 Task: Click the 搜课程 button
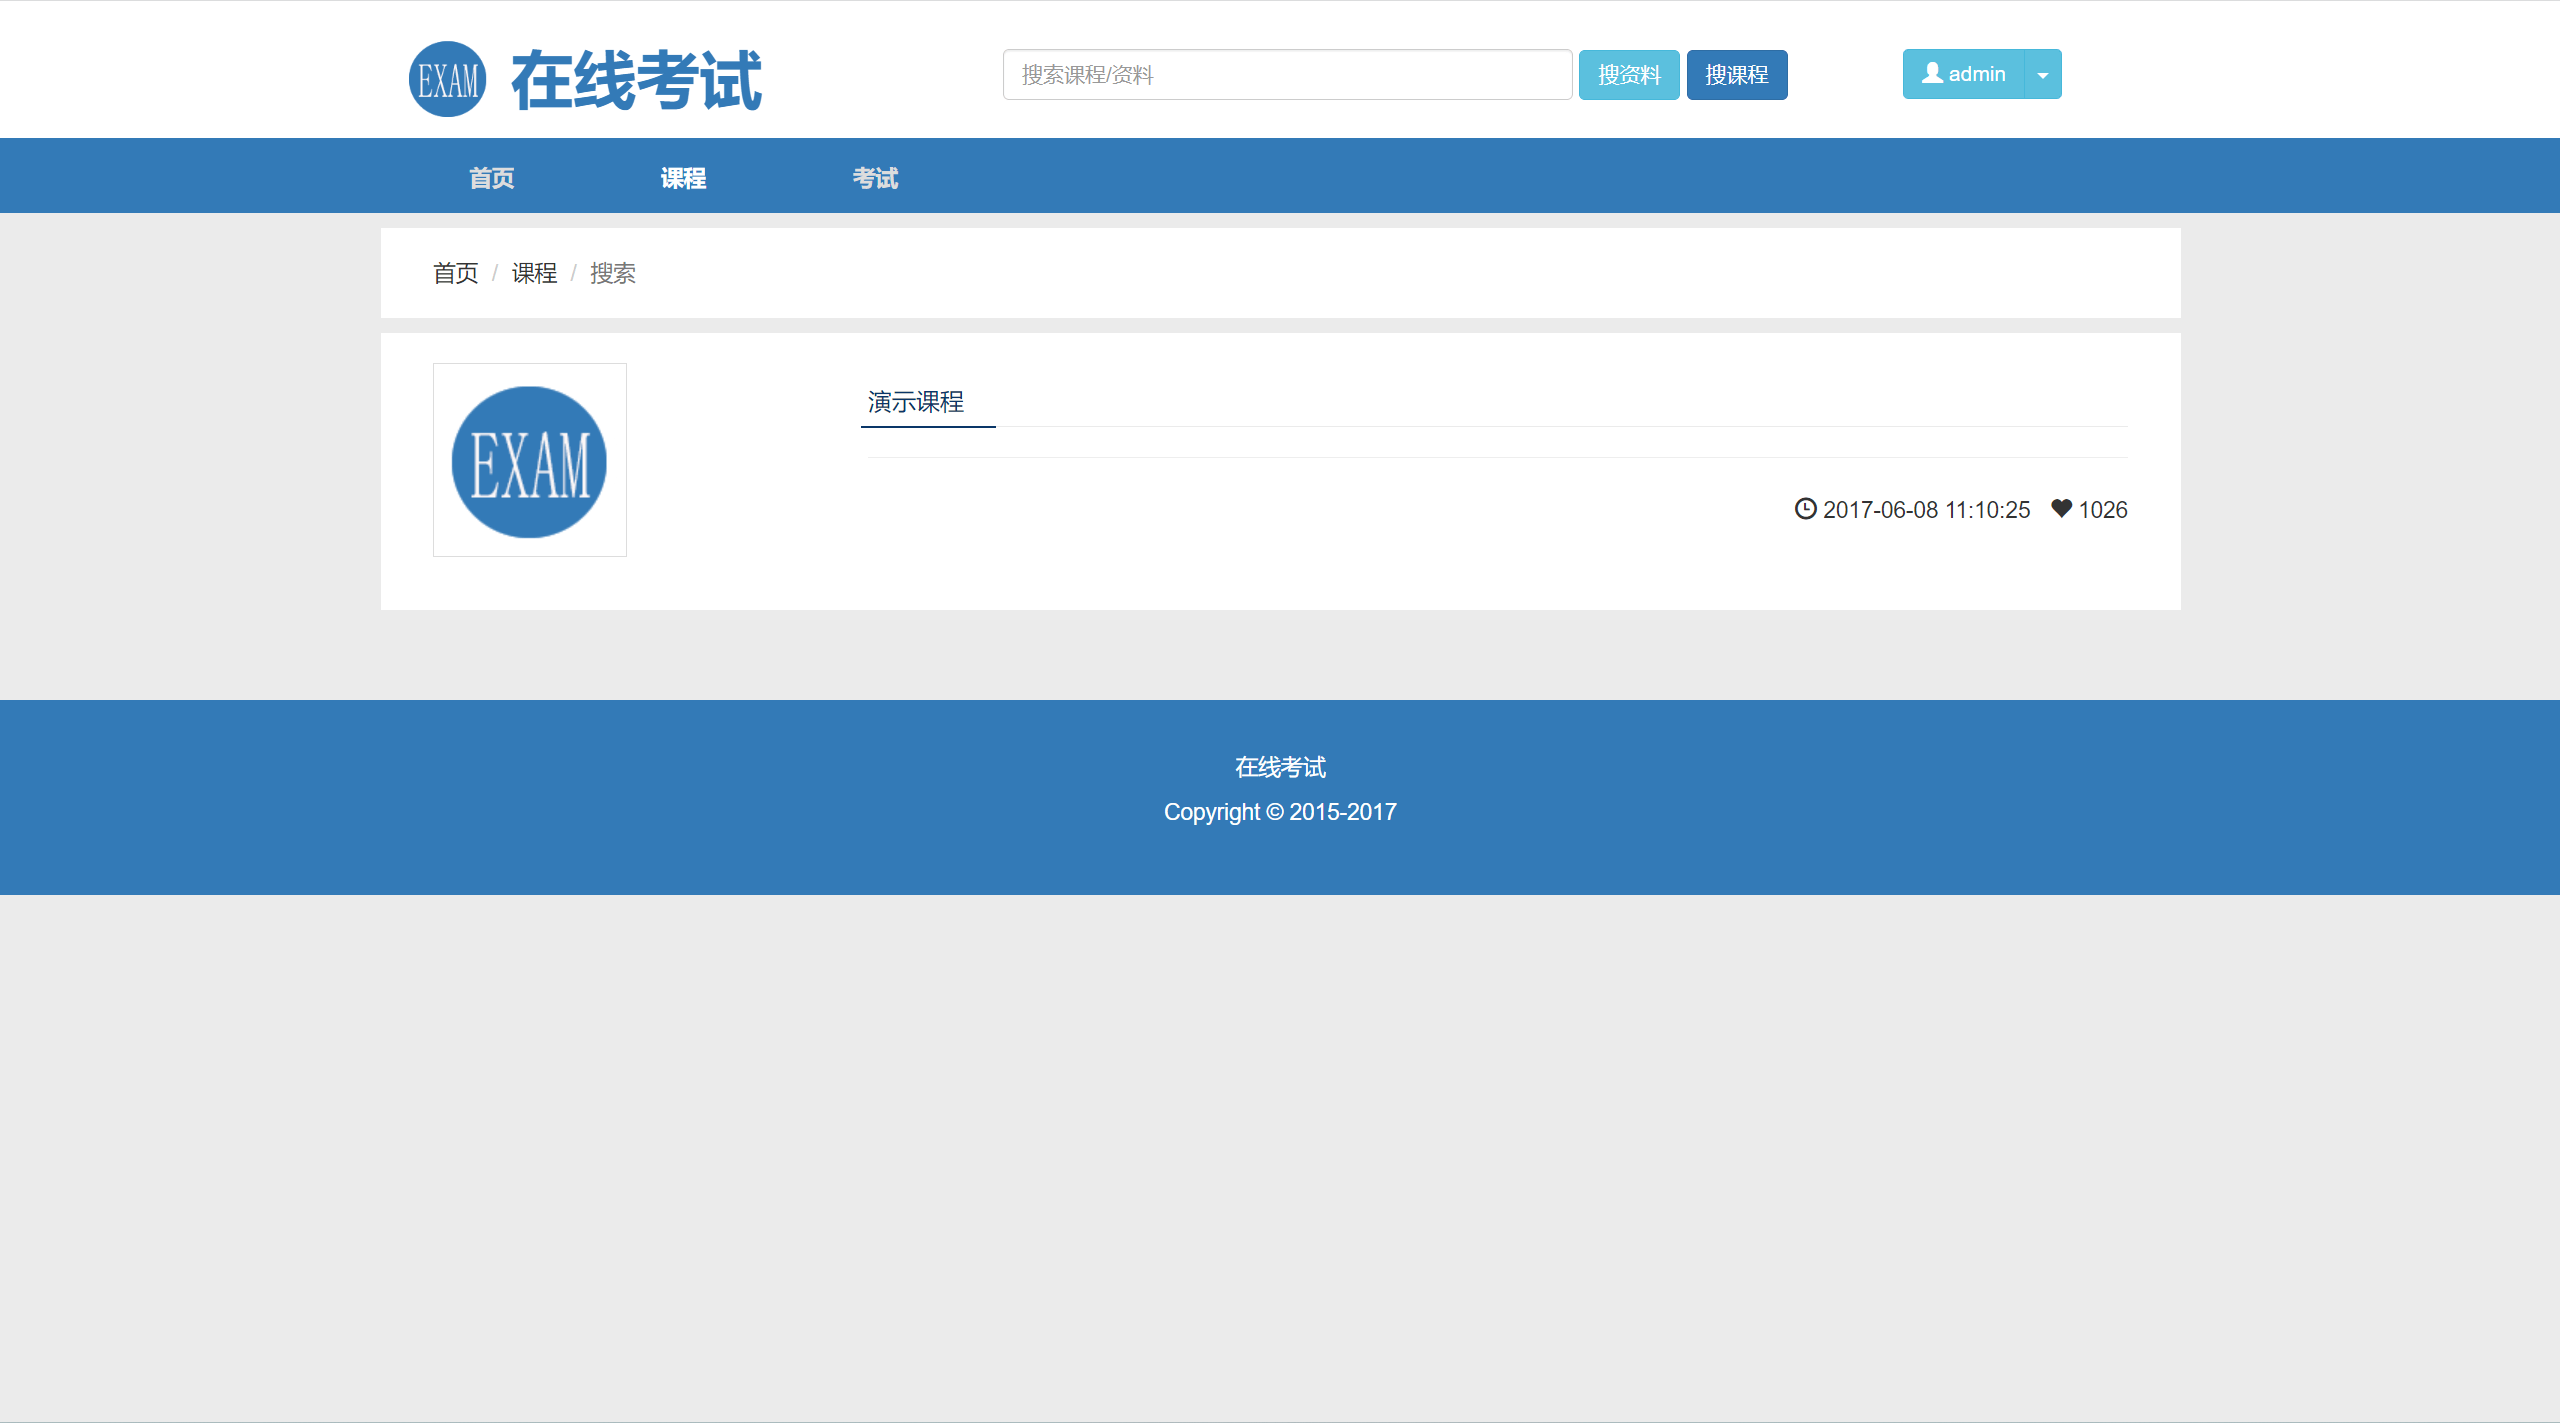(1736, 75)
